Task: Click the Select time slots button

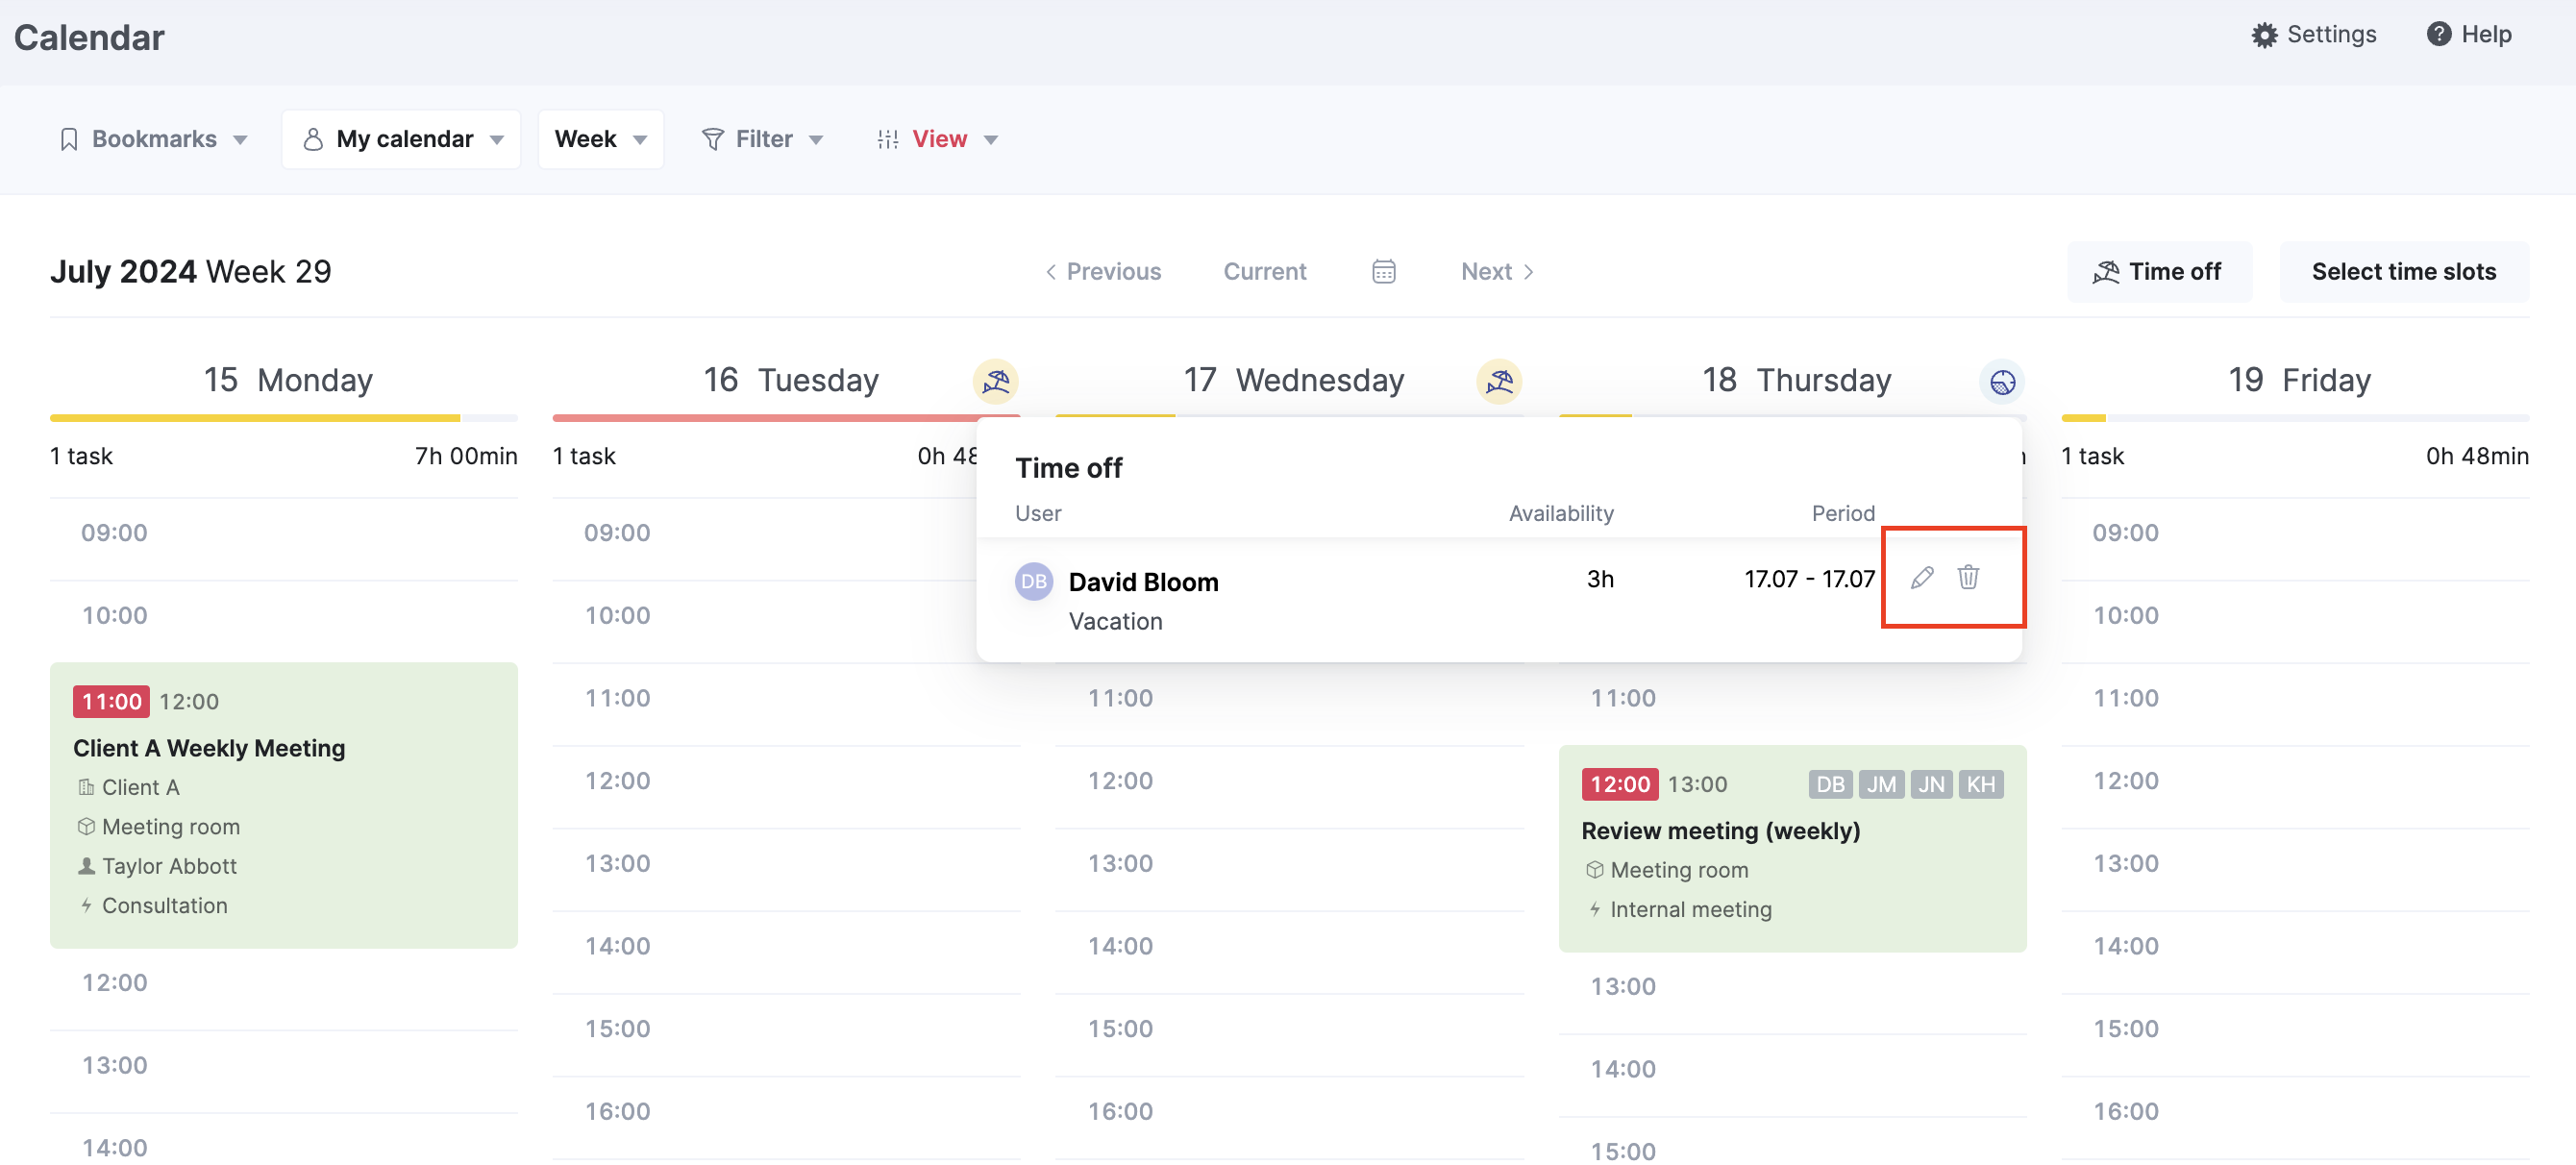Action: 2404,271
